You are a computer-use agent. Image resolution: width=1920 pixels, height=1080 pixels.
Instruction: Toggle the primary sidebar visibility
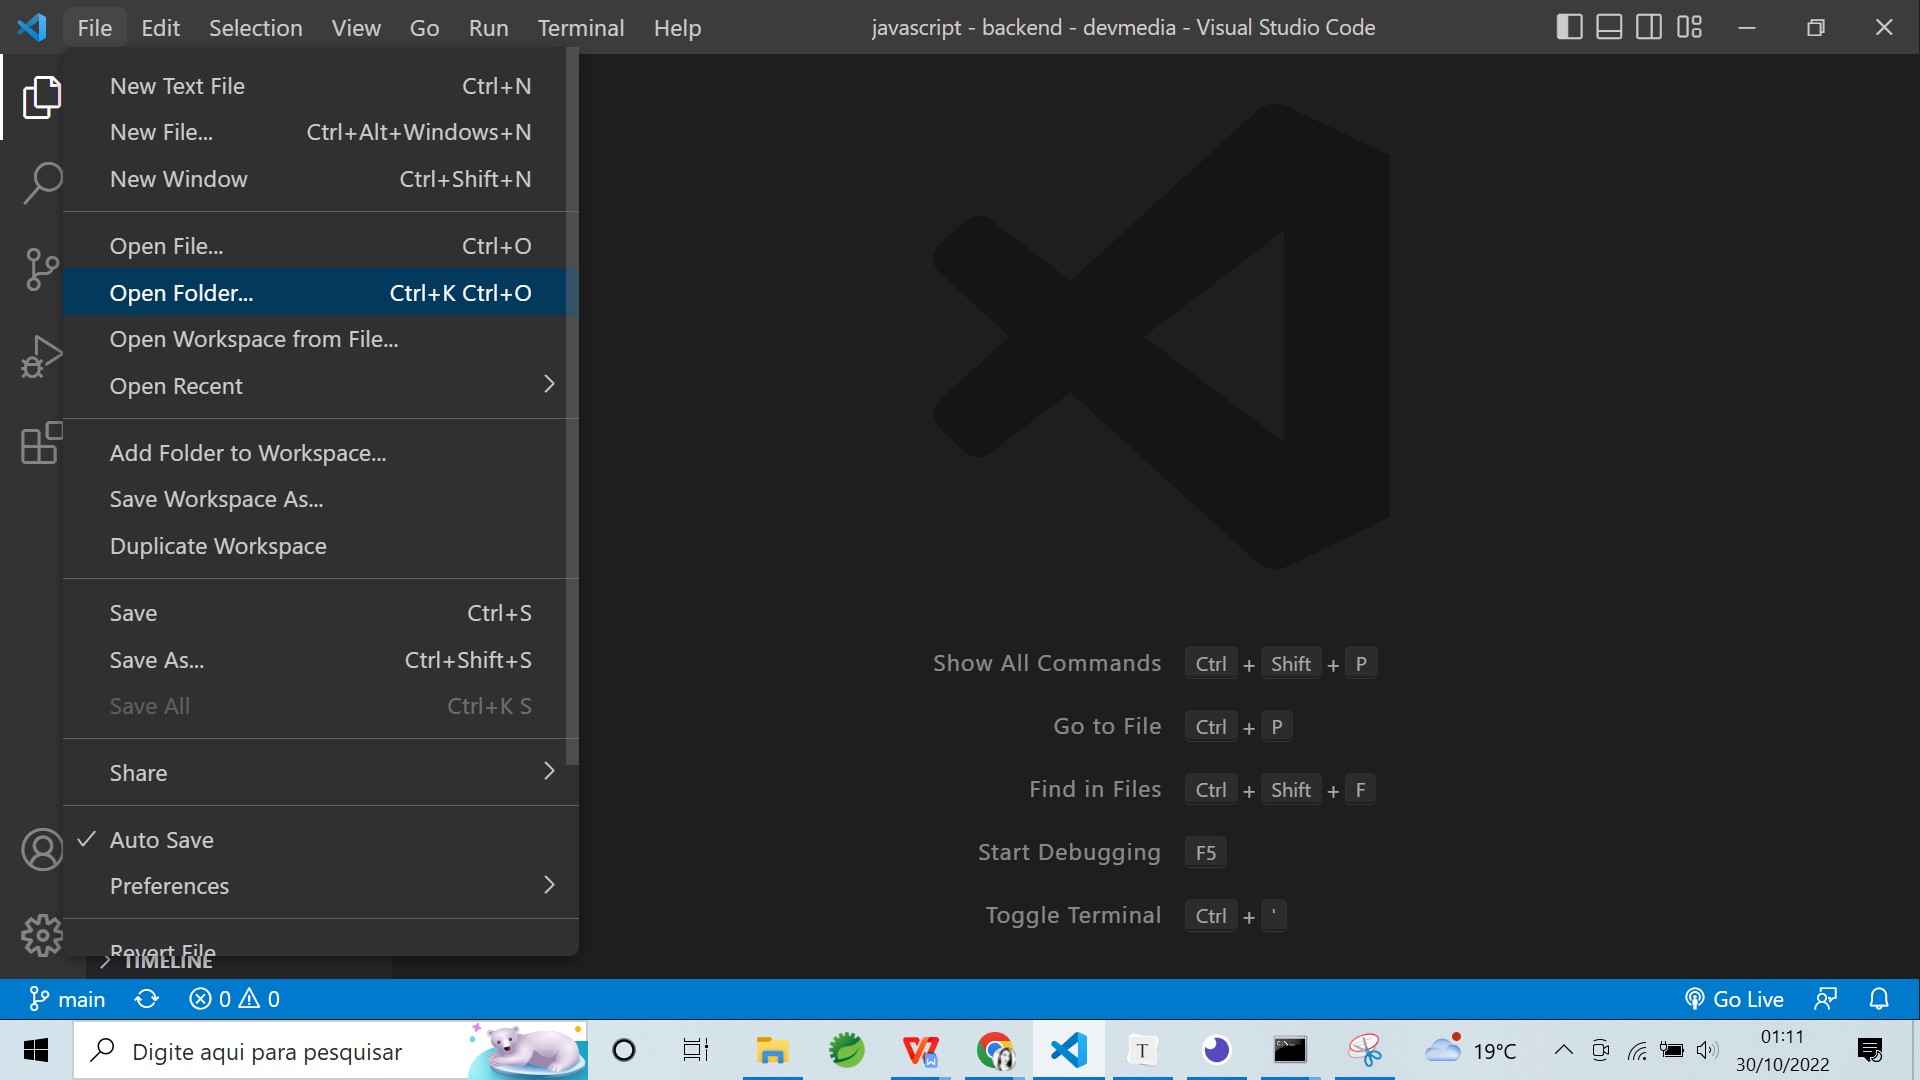pos(1569,27)
